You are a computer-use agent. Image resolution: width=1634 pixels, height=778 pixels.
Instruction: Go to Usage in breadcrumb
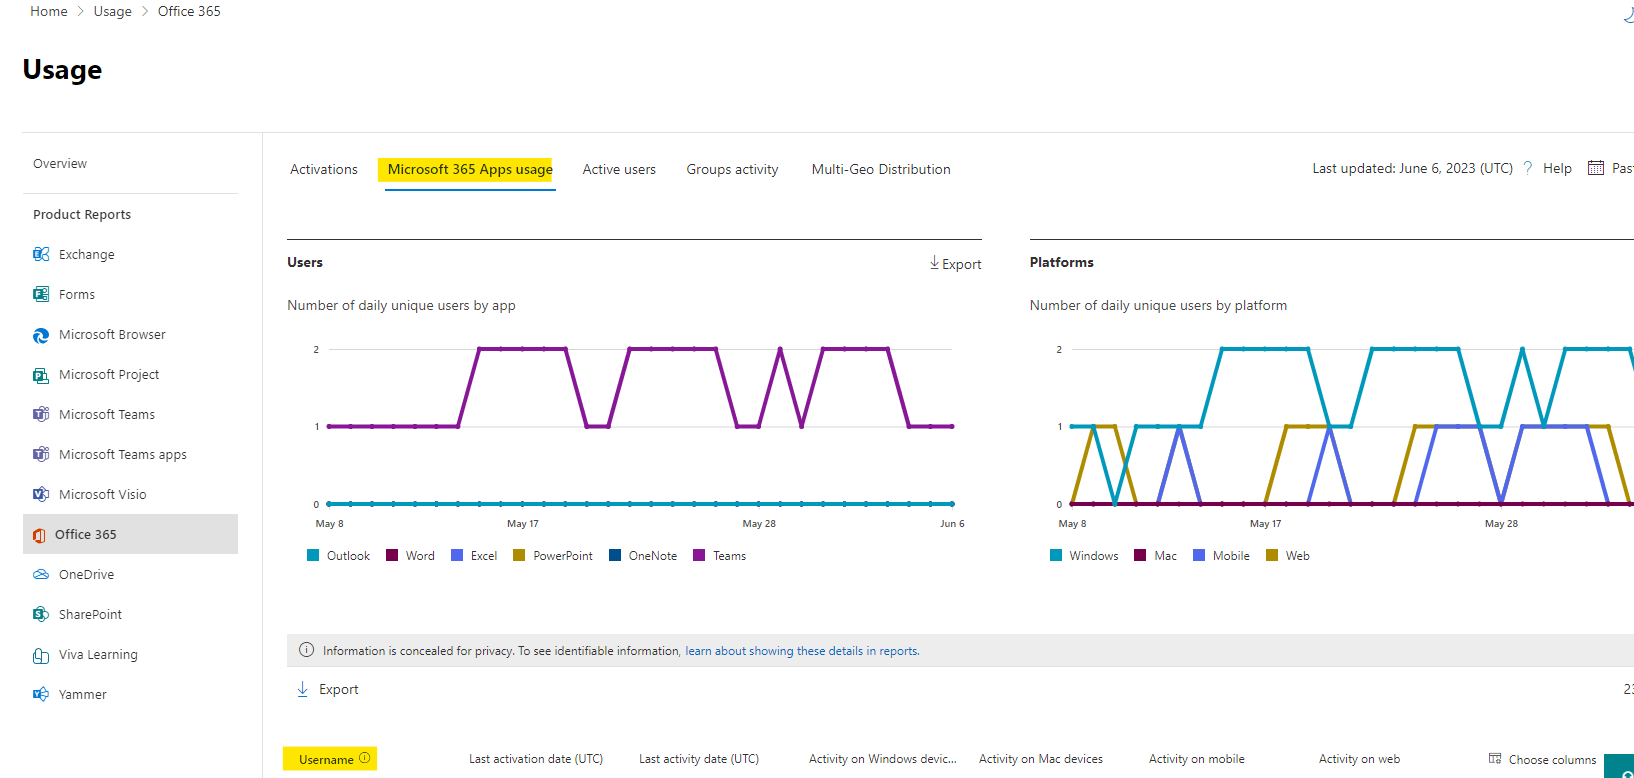coord(112,11)
